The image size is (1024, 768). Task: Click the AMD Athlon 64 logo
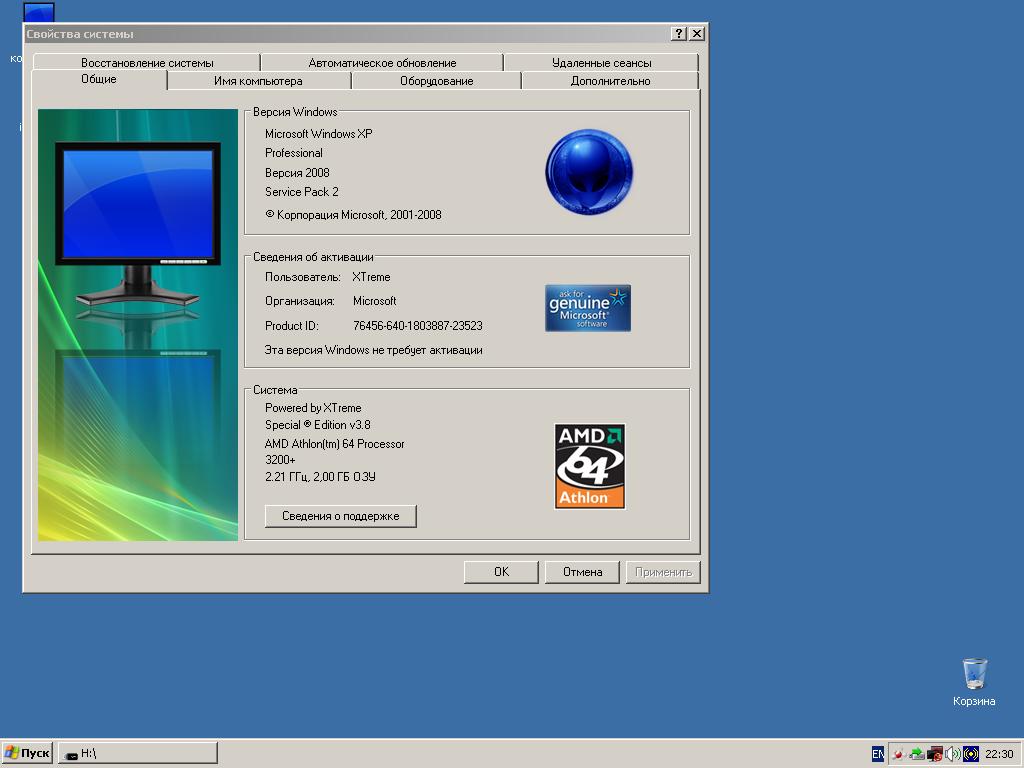(x=590, y=466)
